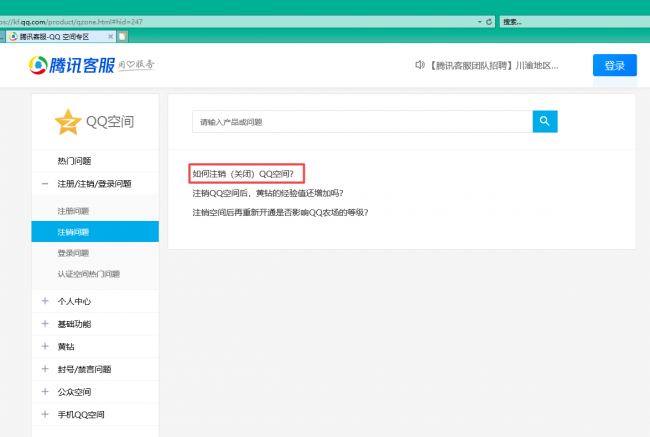The height and width of the screenshot is (437, 650).
Task: Open a new browser tab
Action: [x=123, y=36]
